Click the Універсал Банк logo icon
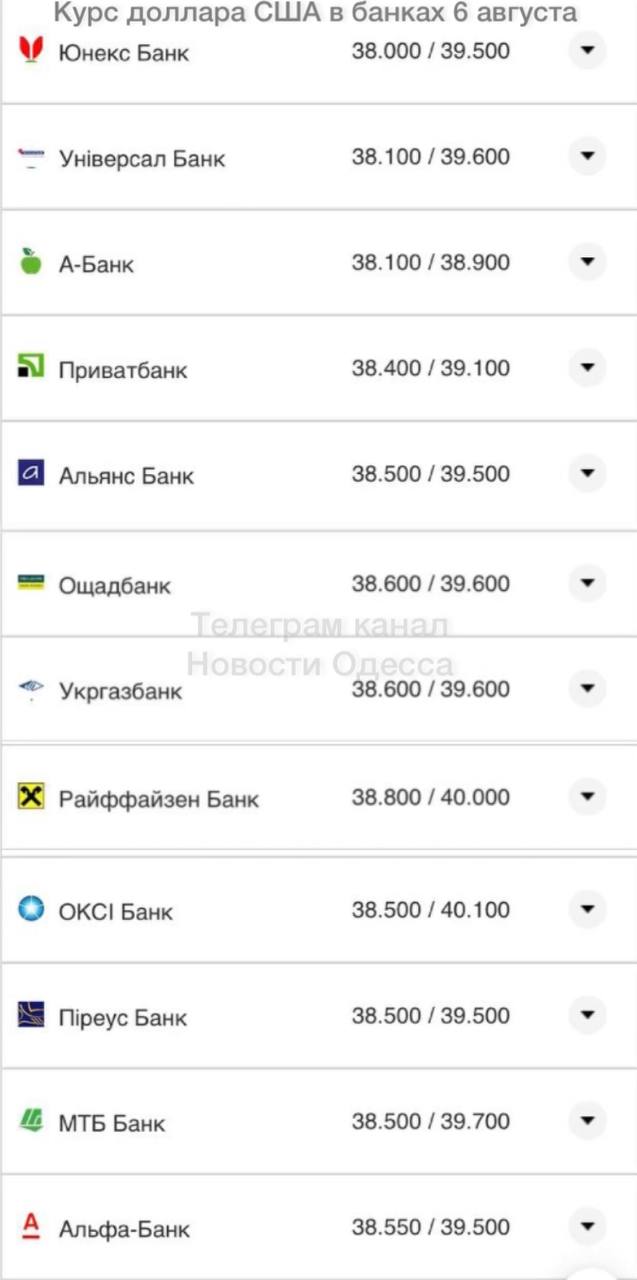 click(x=31, y=157)
